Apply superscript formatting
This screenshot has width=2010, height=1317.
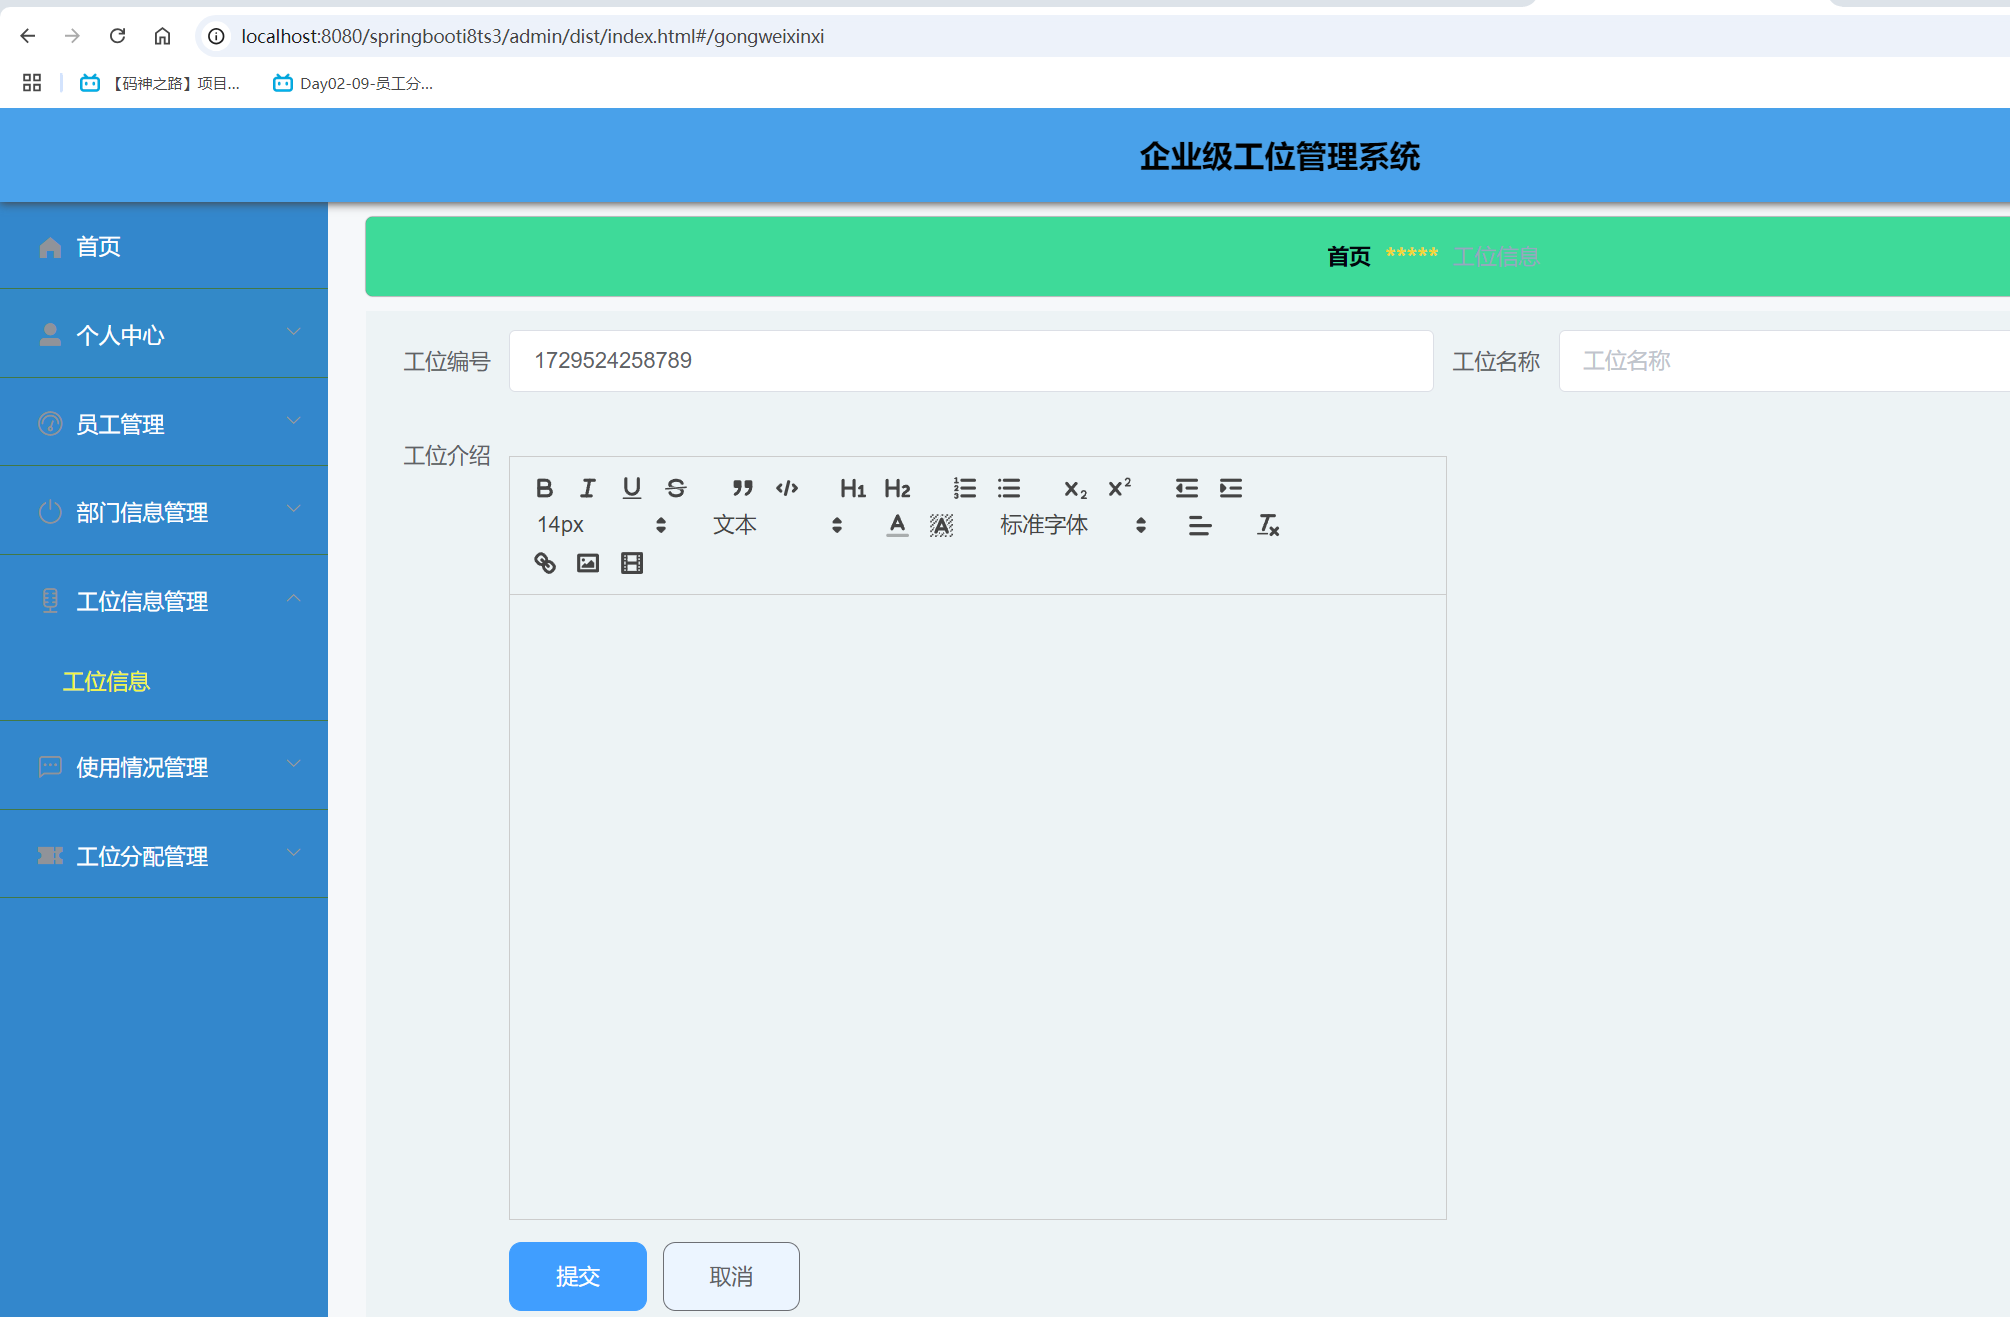1118,488
